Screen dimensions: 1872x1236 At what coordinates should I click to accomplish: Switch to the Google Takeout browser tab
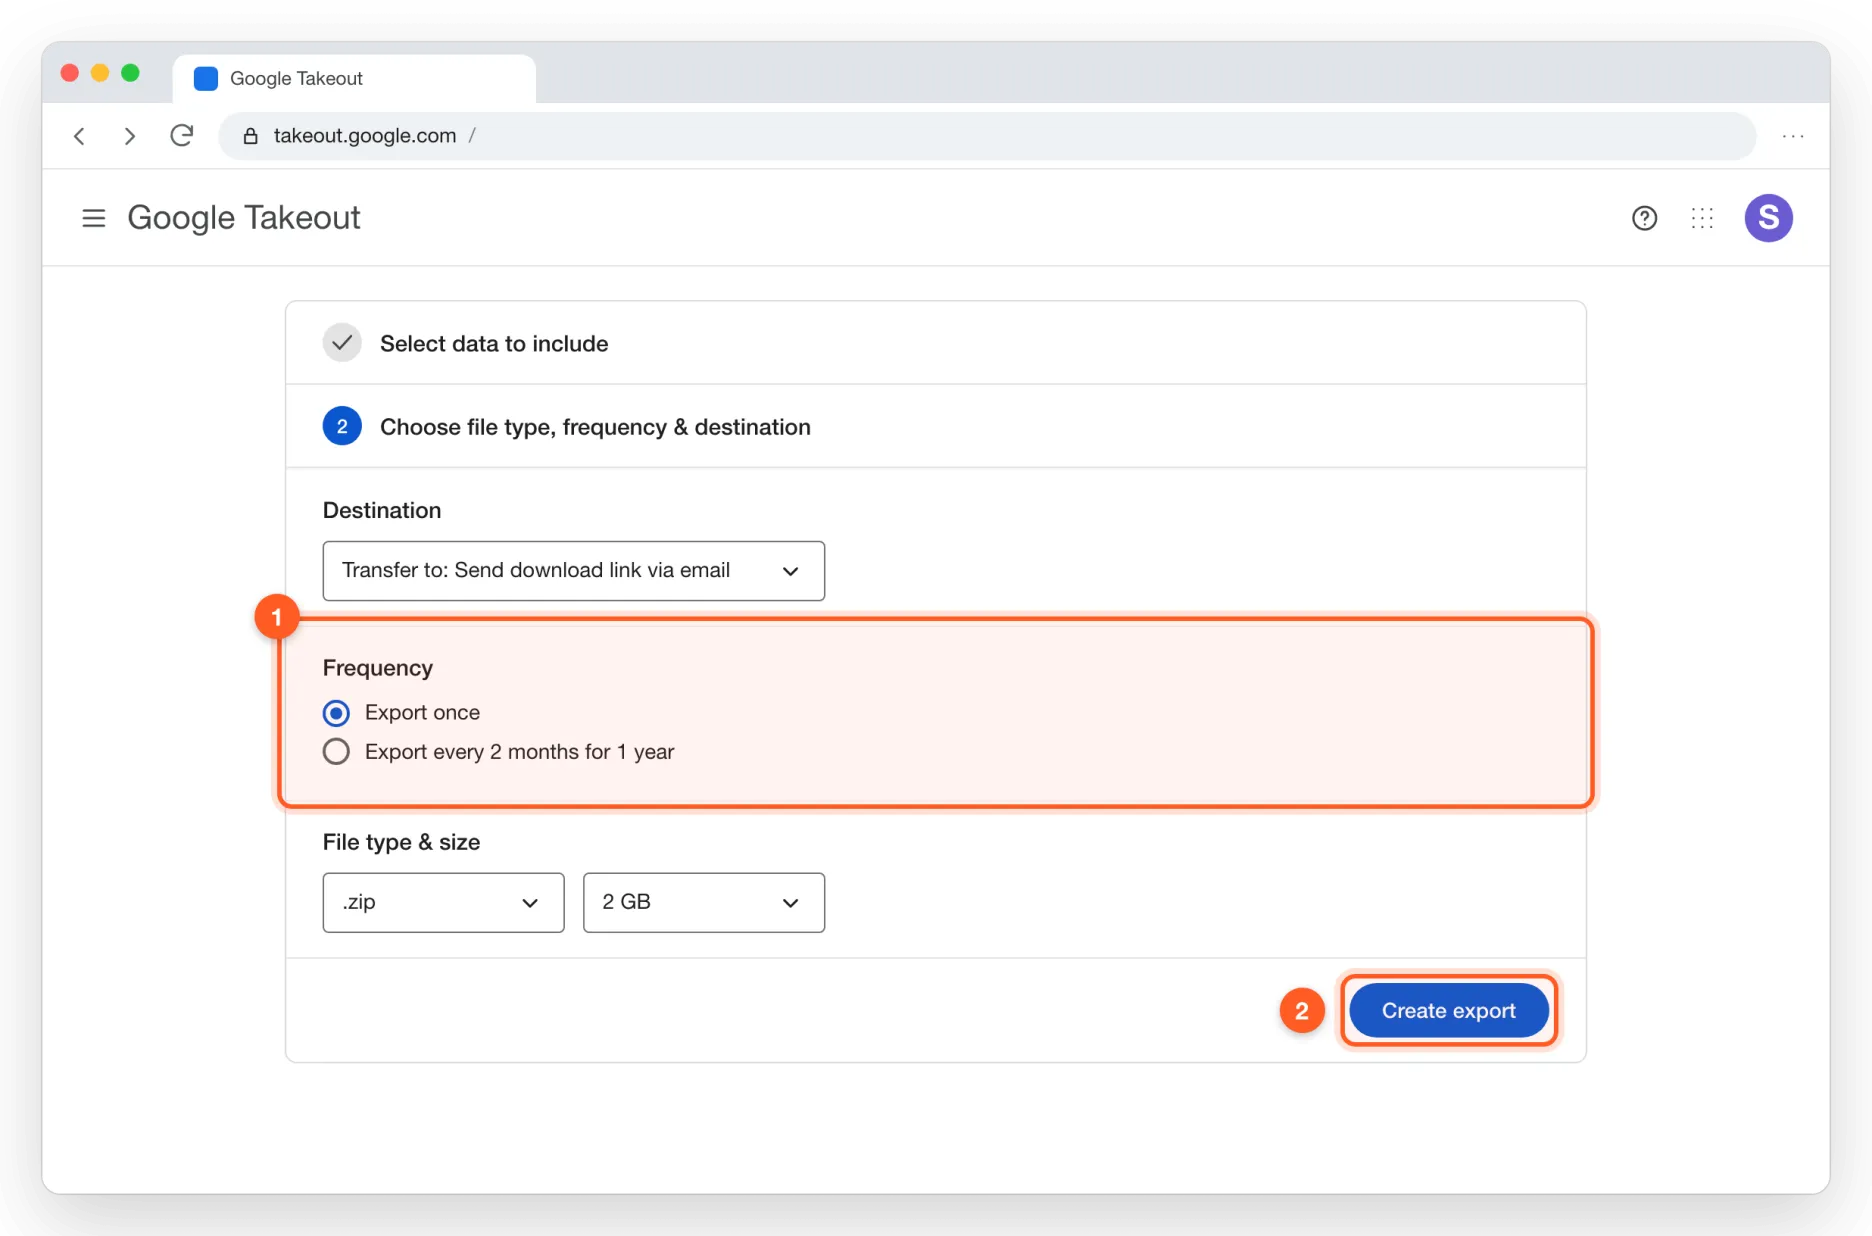click(x=354, y=79)
